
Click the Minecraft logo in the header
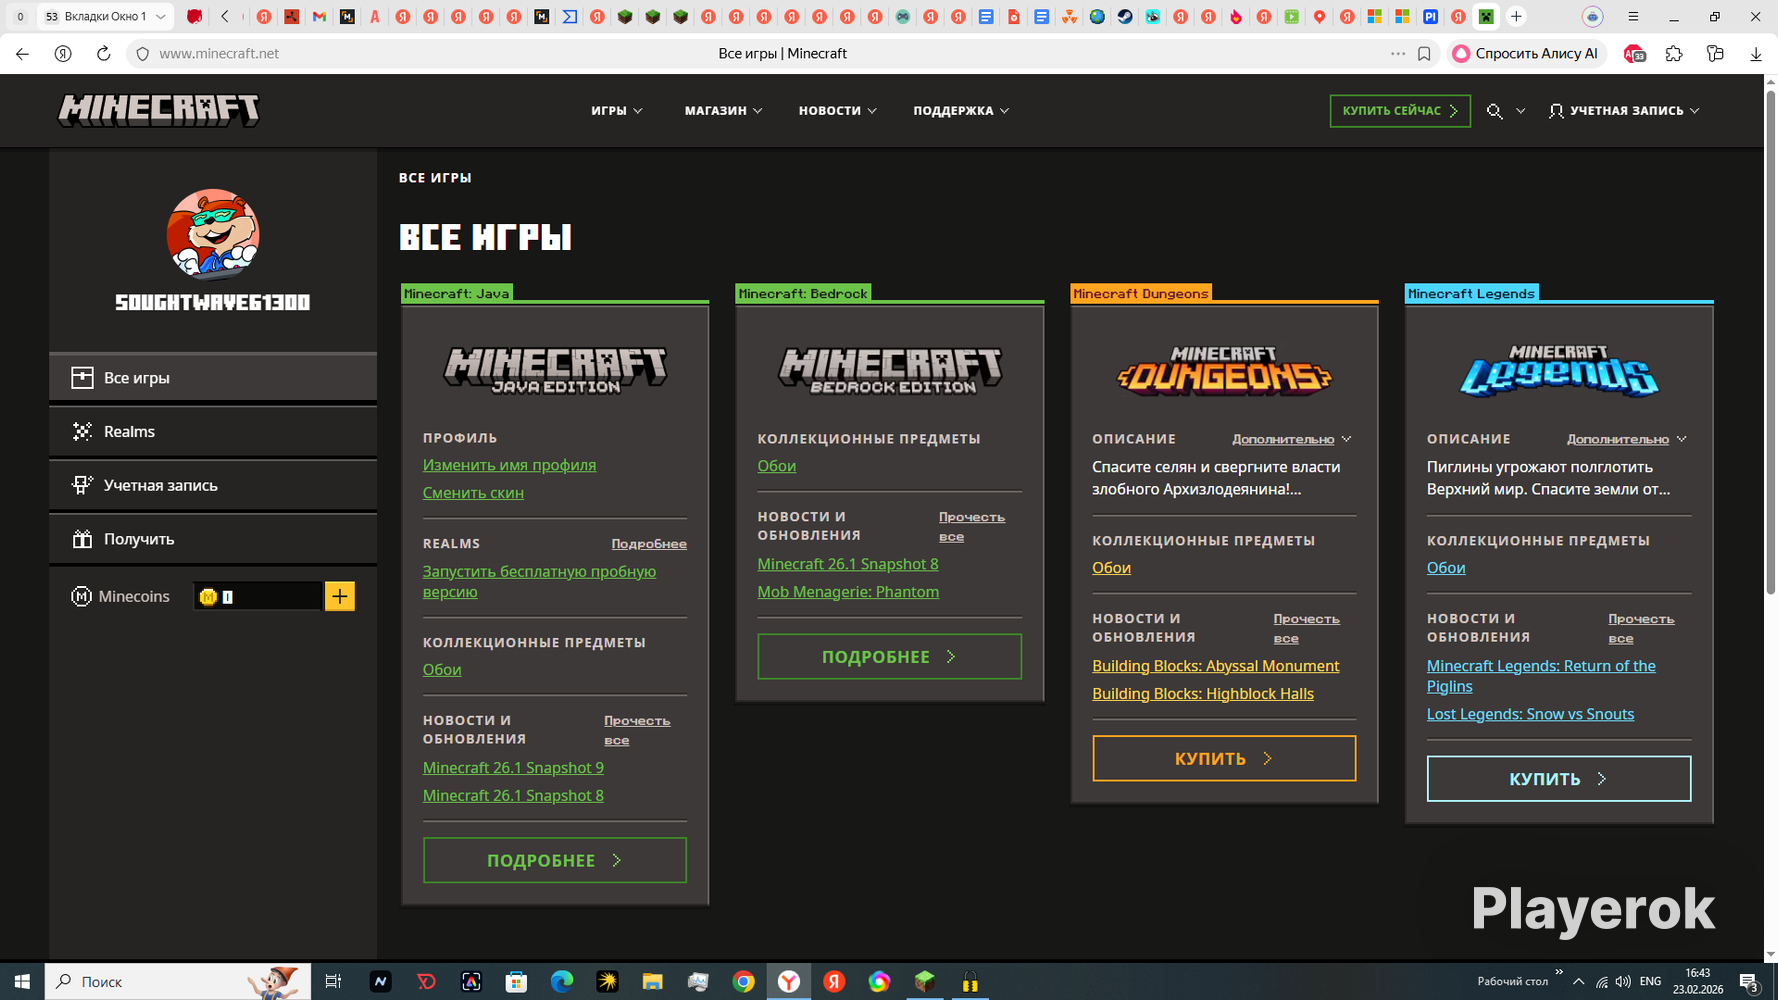159,110
